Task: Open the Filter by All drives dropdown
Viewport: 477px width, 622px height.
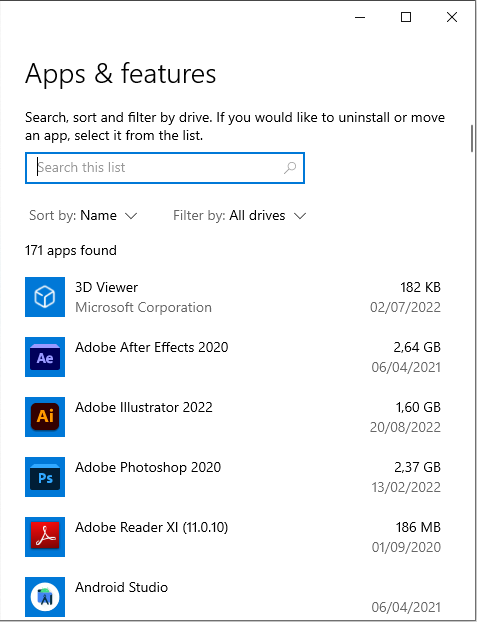Action: pos(239,215)
